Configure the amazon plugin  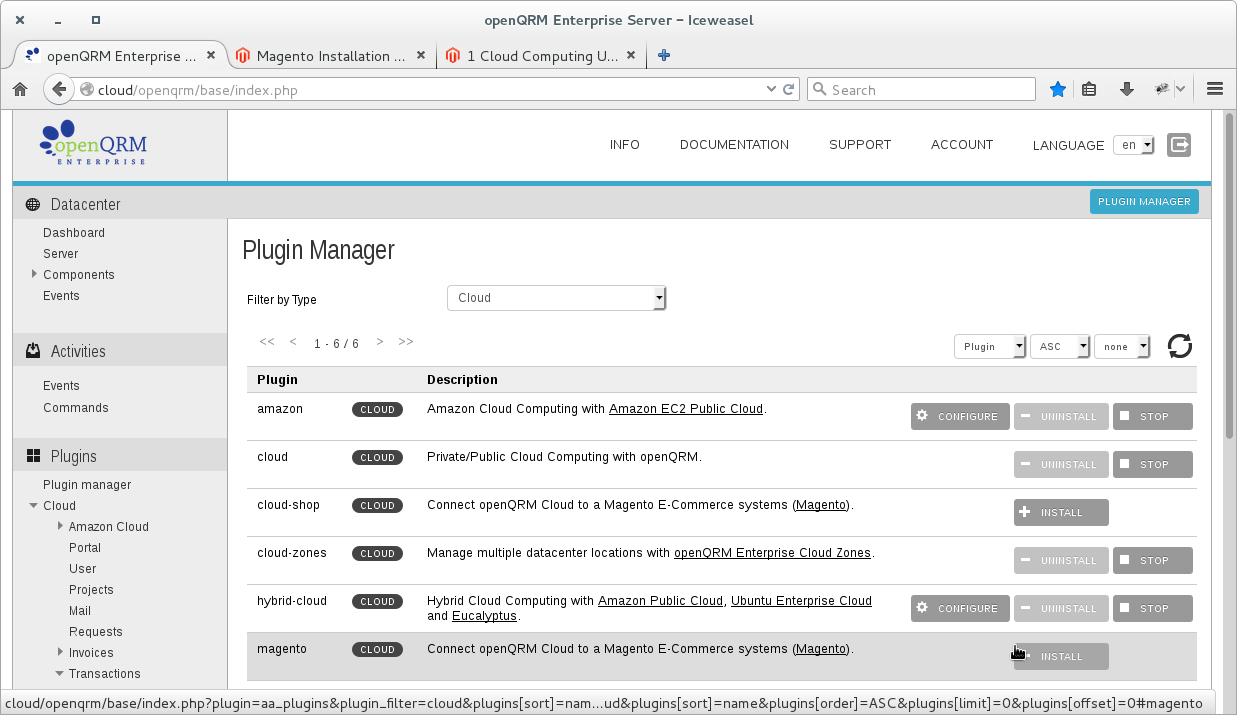[x=960, y=416]
